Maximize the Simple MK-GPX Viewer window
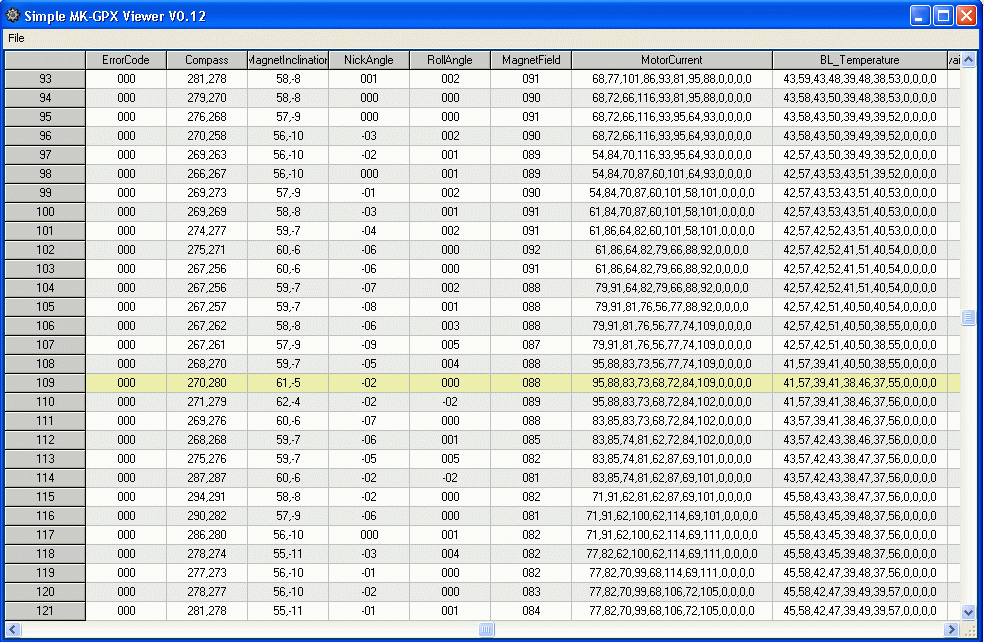 coord(943,16)
